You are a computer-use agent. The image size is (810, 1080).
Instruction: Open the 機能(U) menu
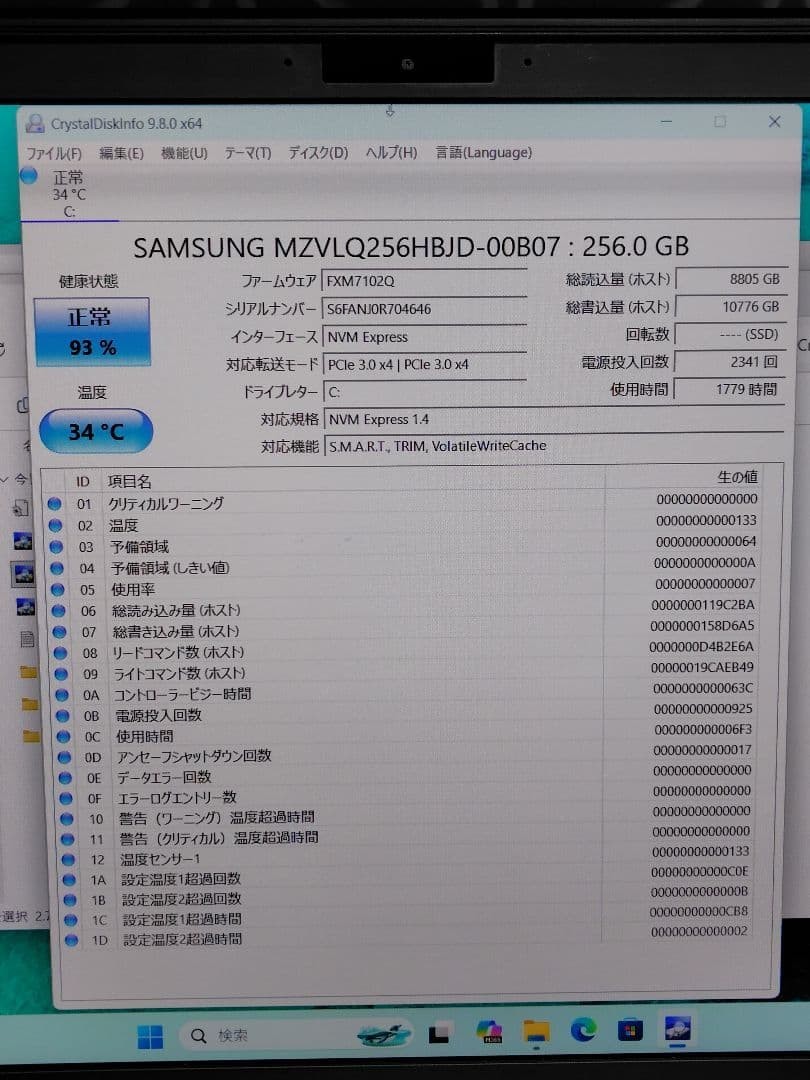coord(184,153)
